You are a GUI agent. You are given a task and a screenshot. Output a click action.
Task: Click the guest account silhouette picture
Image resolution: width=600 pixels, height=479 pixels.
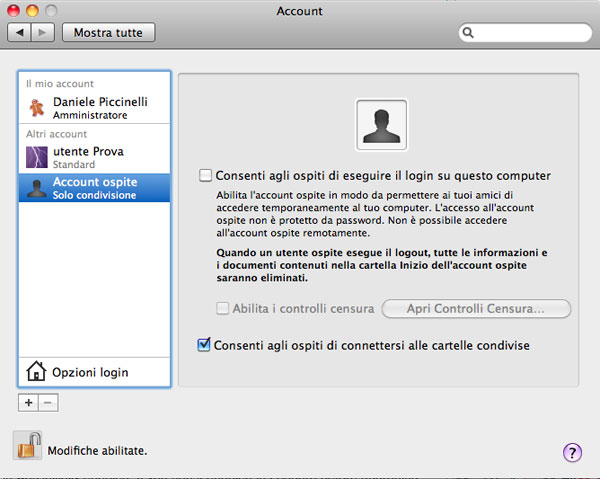pos(381,125)
